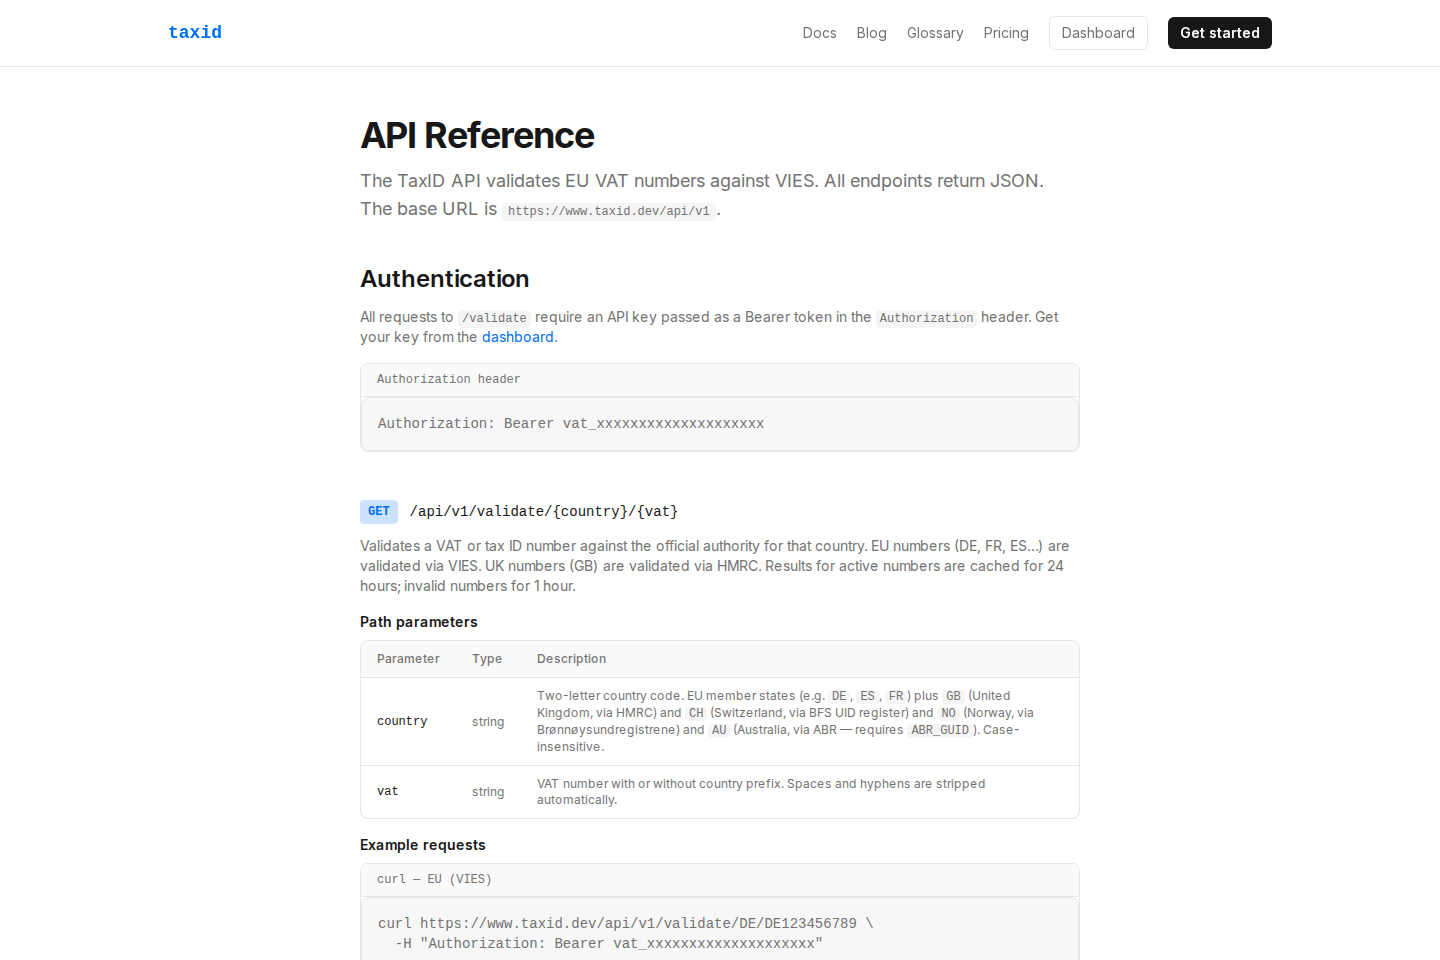The width and height of the screenshot is (1440, 960).
Task: Select the Authorization: Bearer vat_ code line
Action: pos(571,424)
